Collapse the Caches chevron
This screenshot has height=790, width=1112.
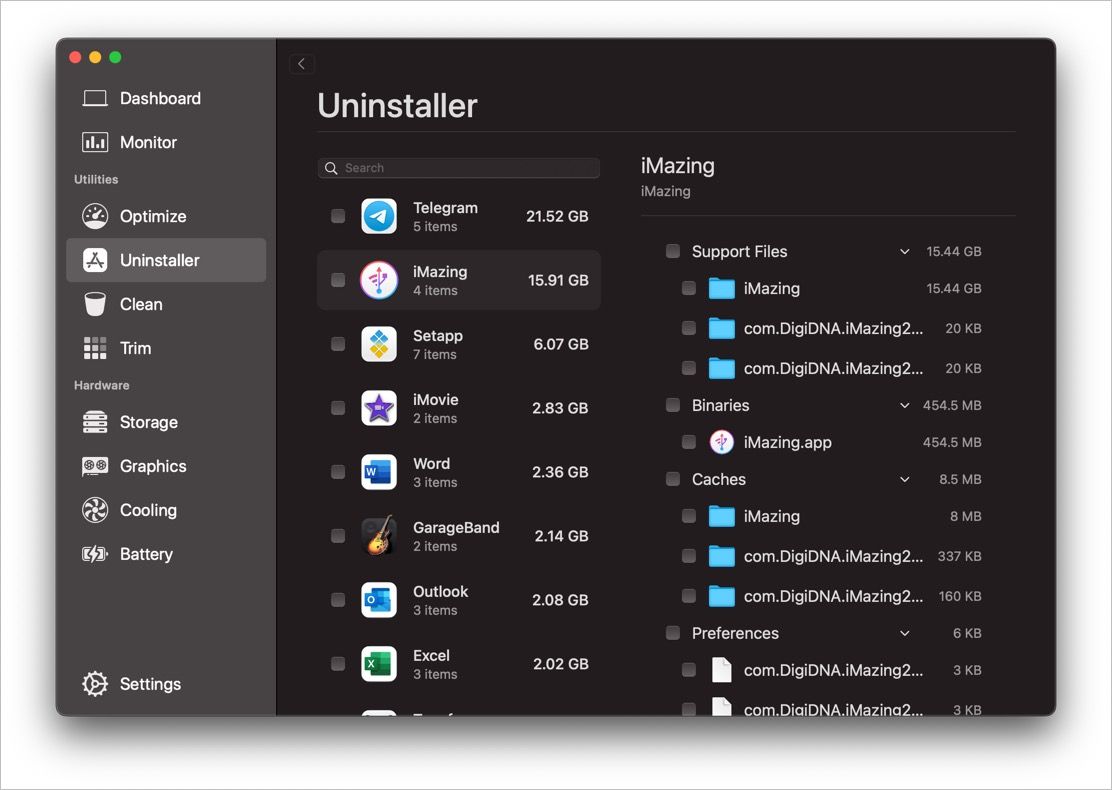coord(904,479)
